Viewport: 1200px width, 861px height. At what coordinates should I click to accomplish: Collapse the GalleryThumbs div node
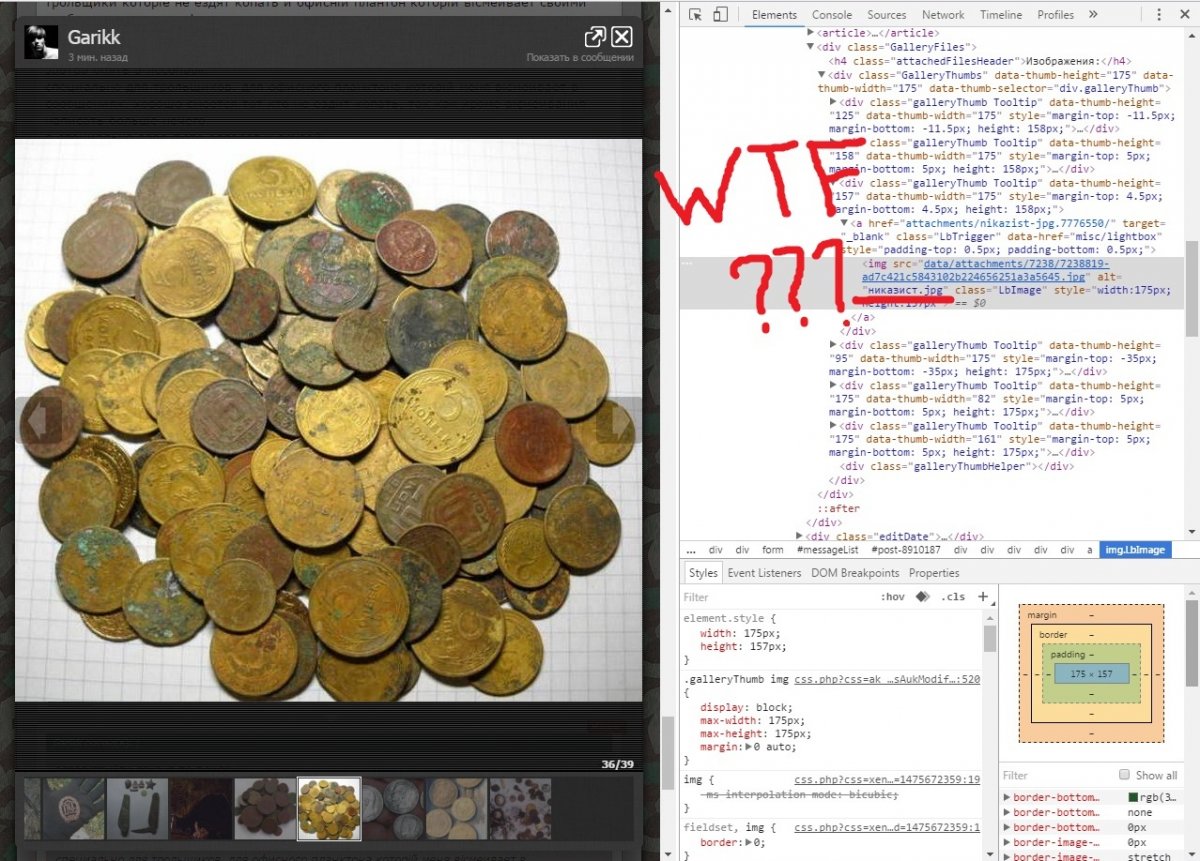[x=822, y=75]
